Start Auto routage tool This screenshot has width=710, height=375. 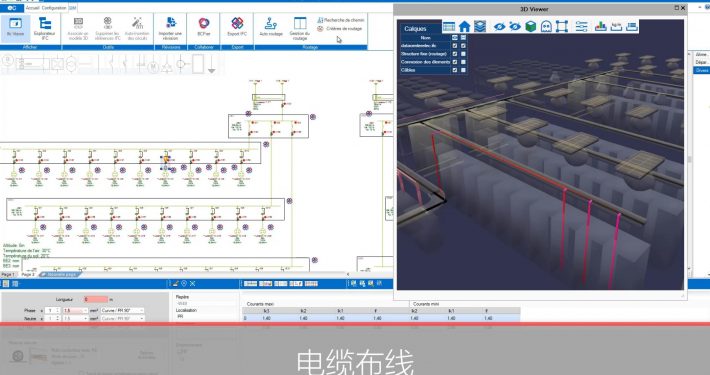pos(271,27)
